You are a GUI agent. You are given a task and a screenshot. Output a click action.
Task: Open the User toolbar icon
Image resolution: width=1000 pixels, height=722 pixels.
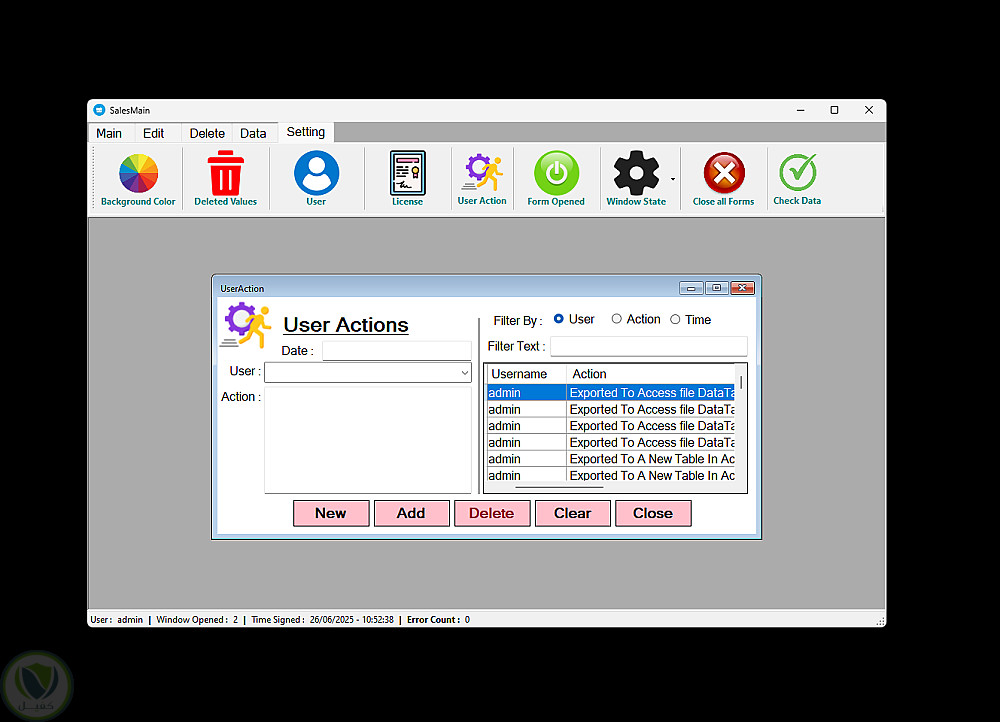pos(316,179)
